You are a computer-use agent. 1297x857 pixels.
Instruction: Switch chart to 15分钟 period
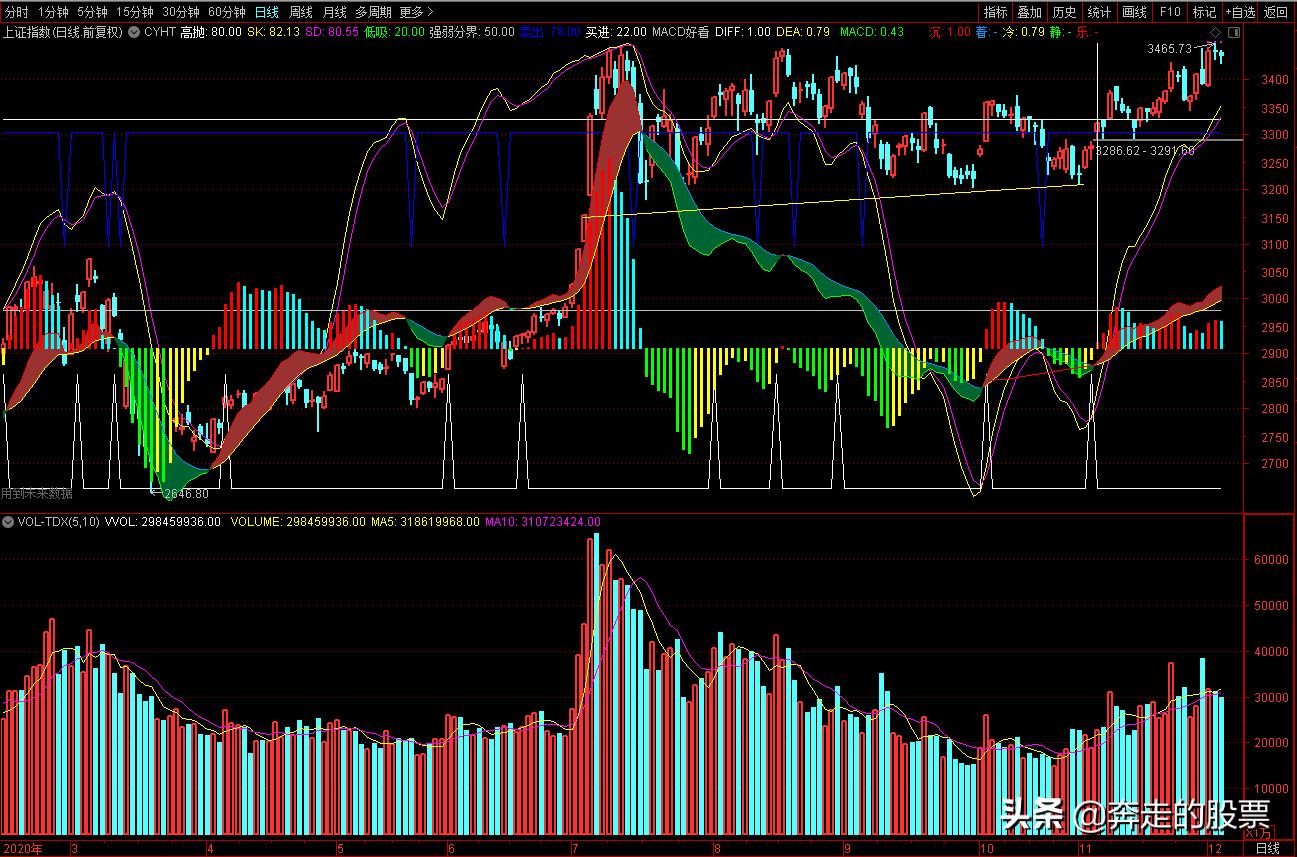[x=134, y=12]
